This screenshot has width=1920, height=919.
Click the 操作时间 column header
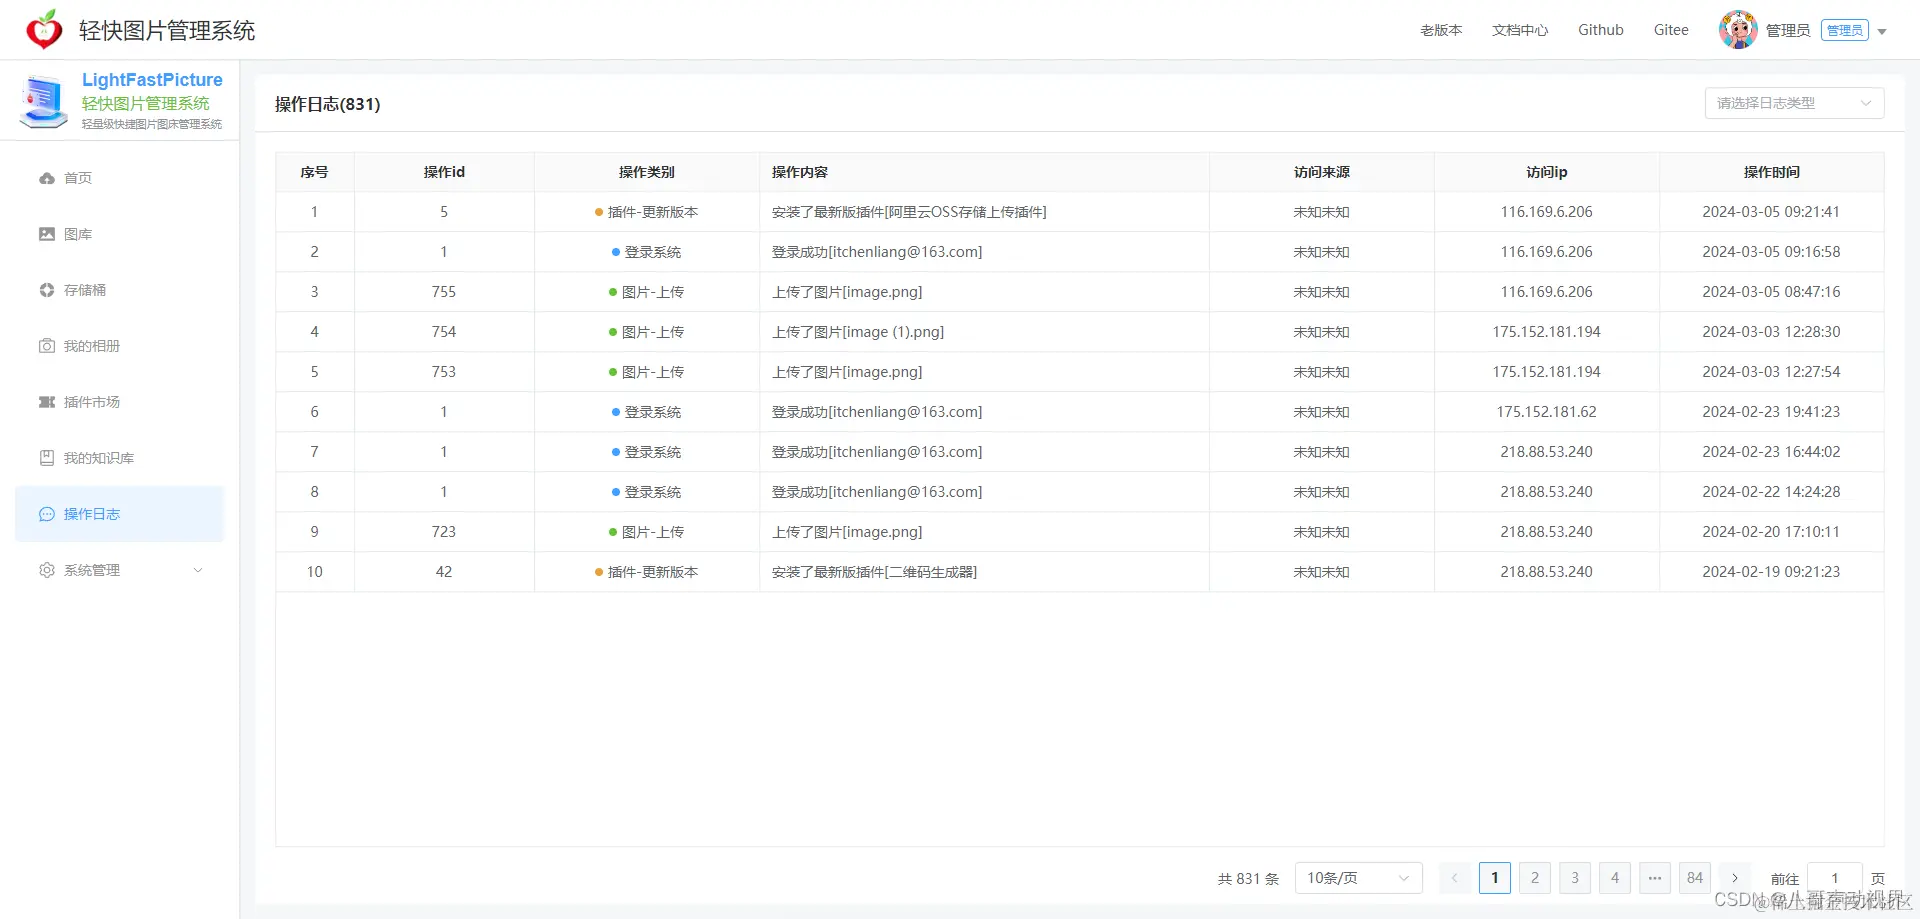click(1772, 172)
